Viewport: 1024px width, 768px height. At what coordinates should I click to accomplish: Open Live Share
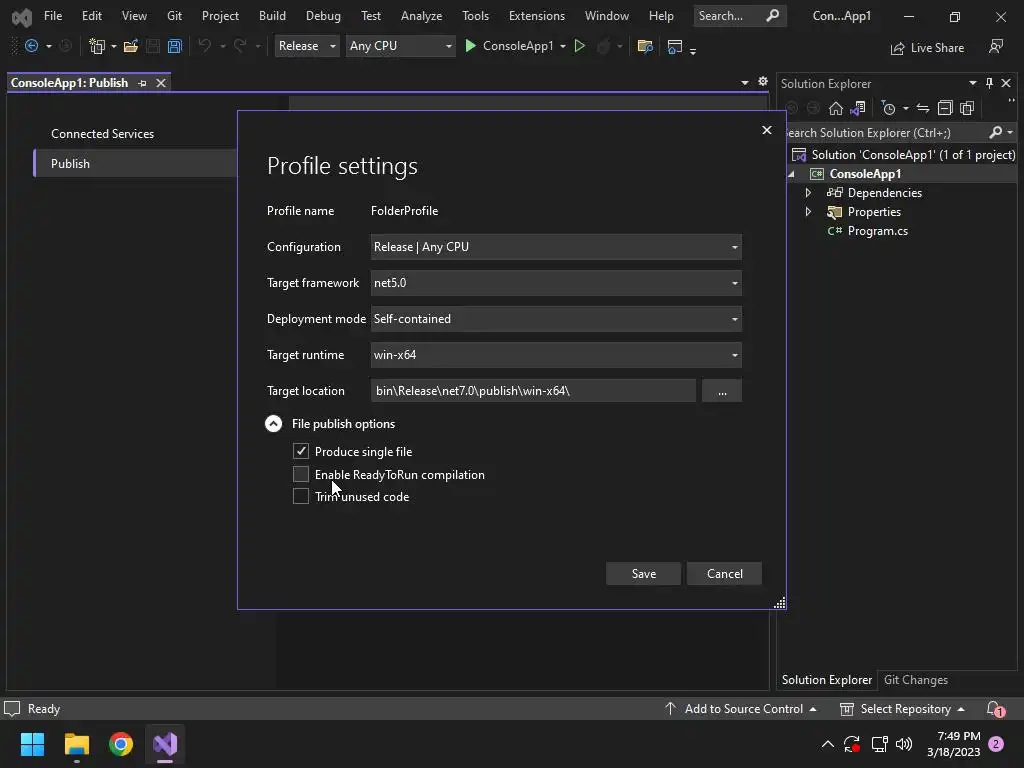point(927,48)
